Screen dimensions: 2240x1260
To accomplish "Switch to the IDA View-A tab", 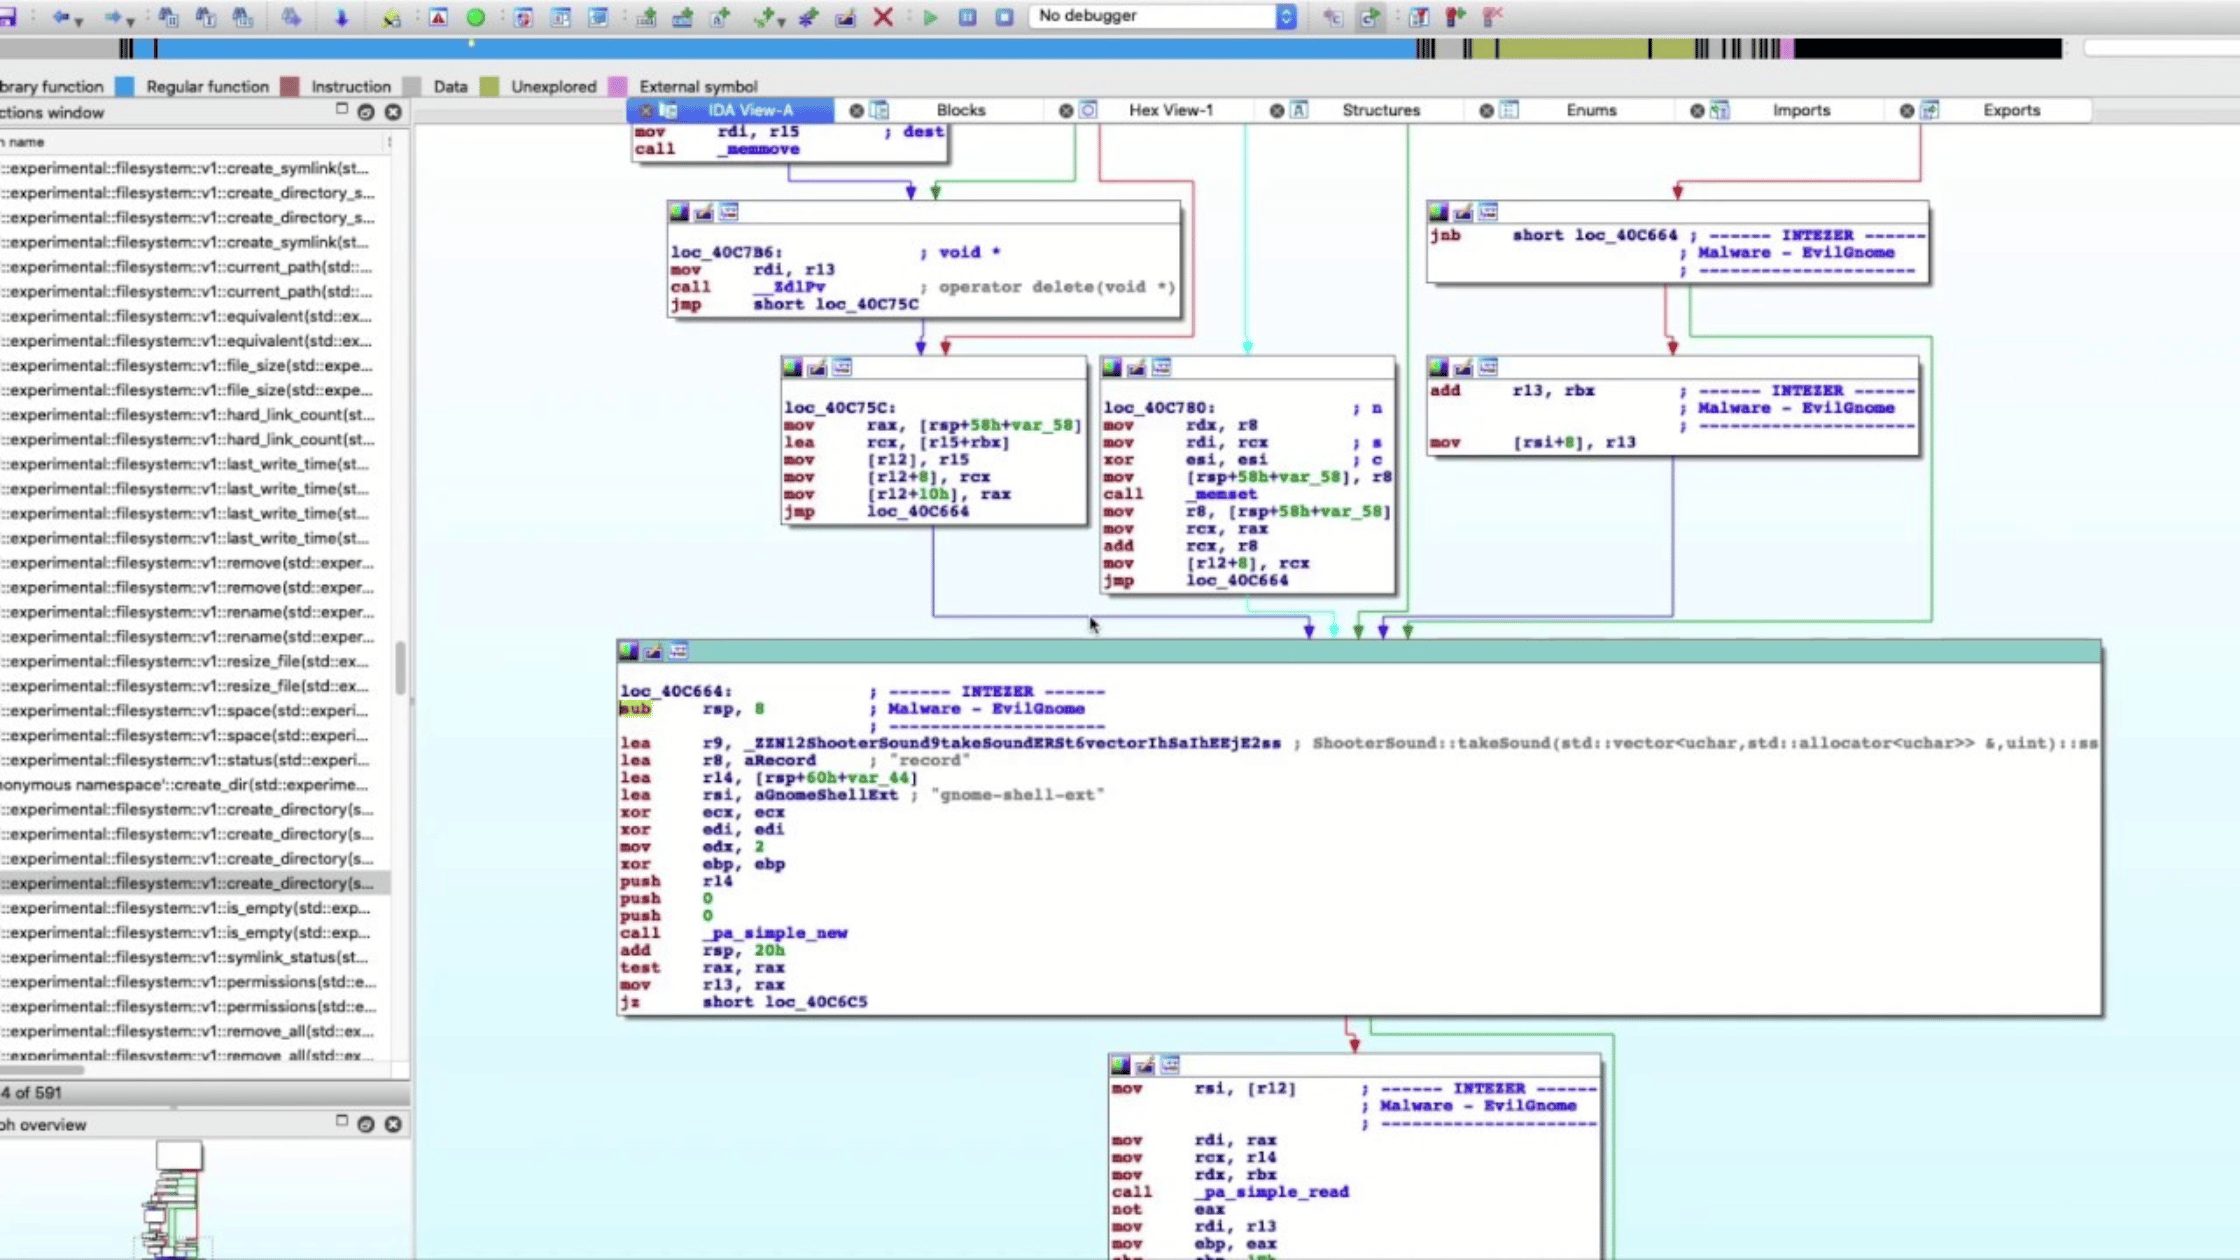I will pos(750,110).
